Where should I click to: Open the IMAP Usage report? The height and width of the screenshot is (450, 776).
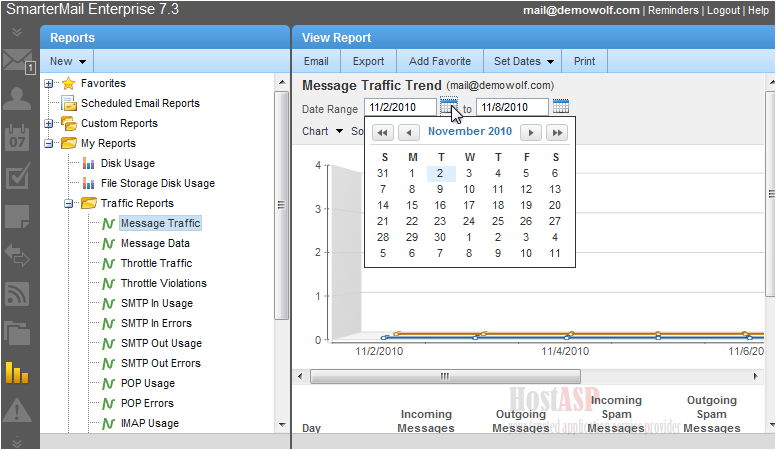pyautogui.click(x=150, y=423)
